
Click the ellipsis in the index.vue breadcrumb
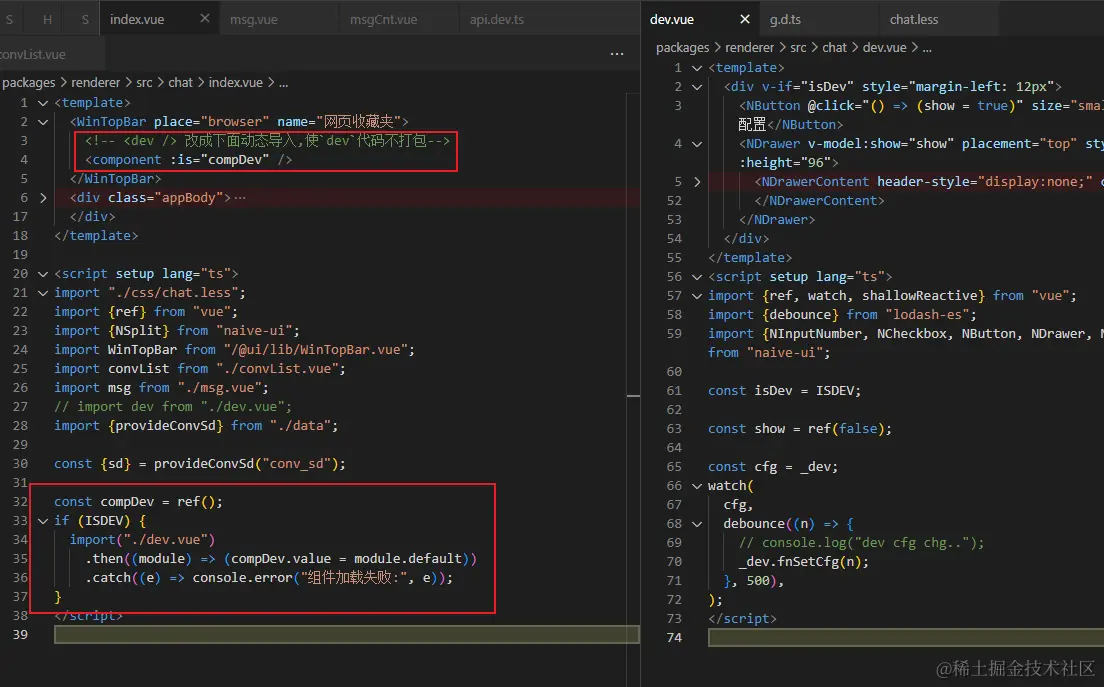click(284, 82)
